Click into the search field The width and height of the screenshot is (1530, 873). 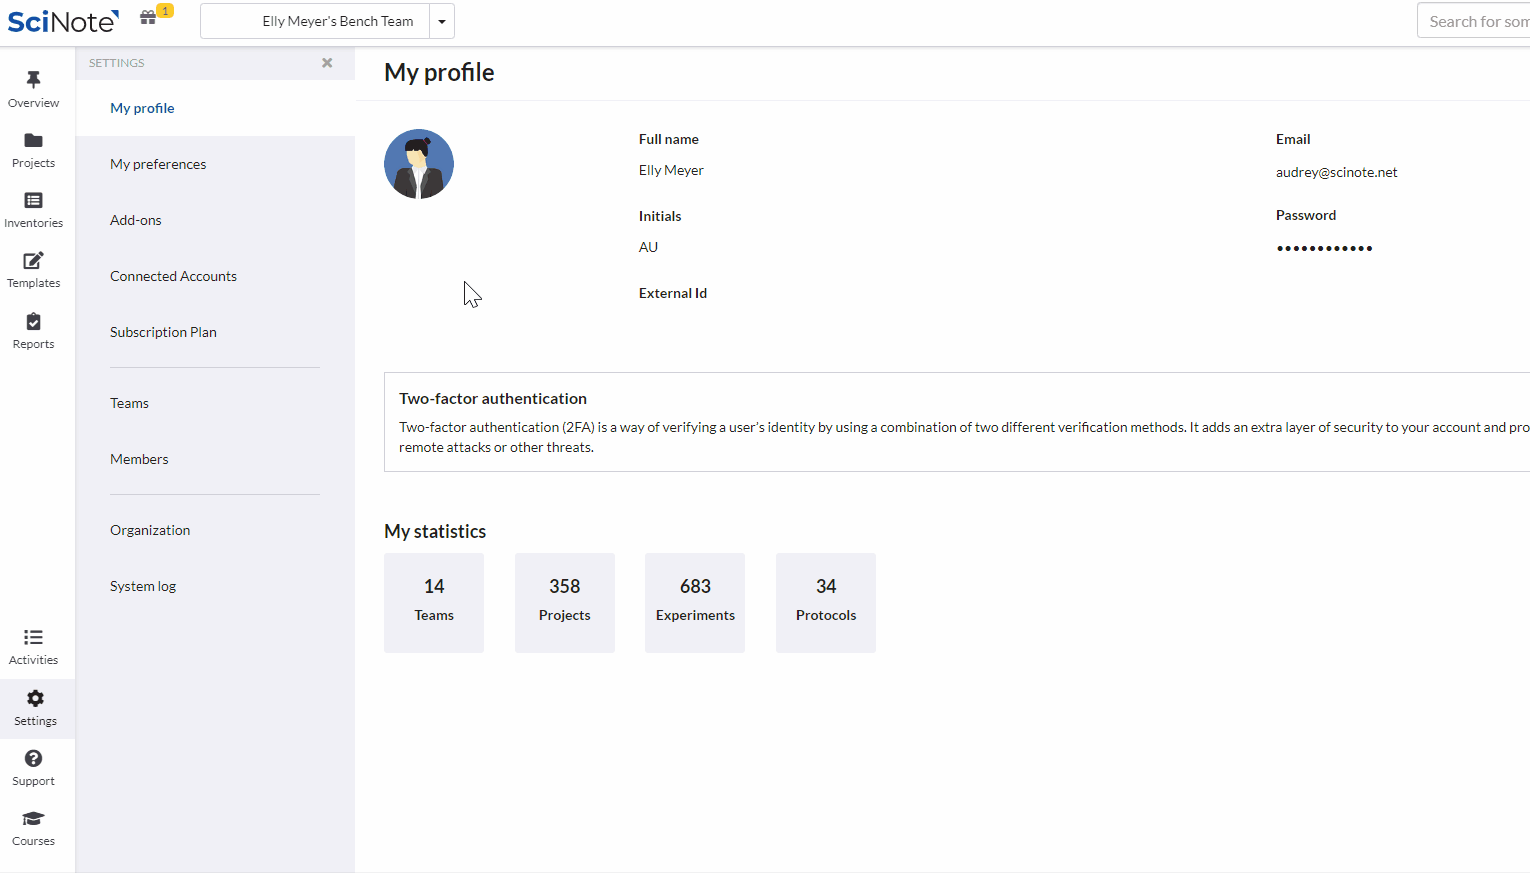(x=1475, y=21)
